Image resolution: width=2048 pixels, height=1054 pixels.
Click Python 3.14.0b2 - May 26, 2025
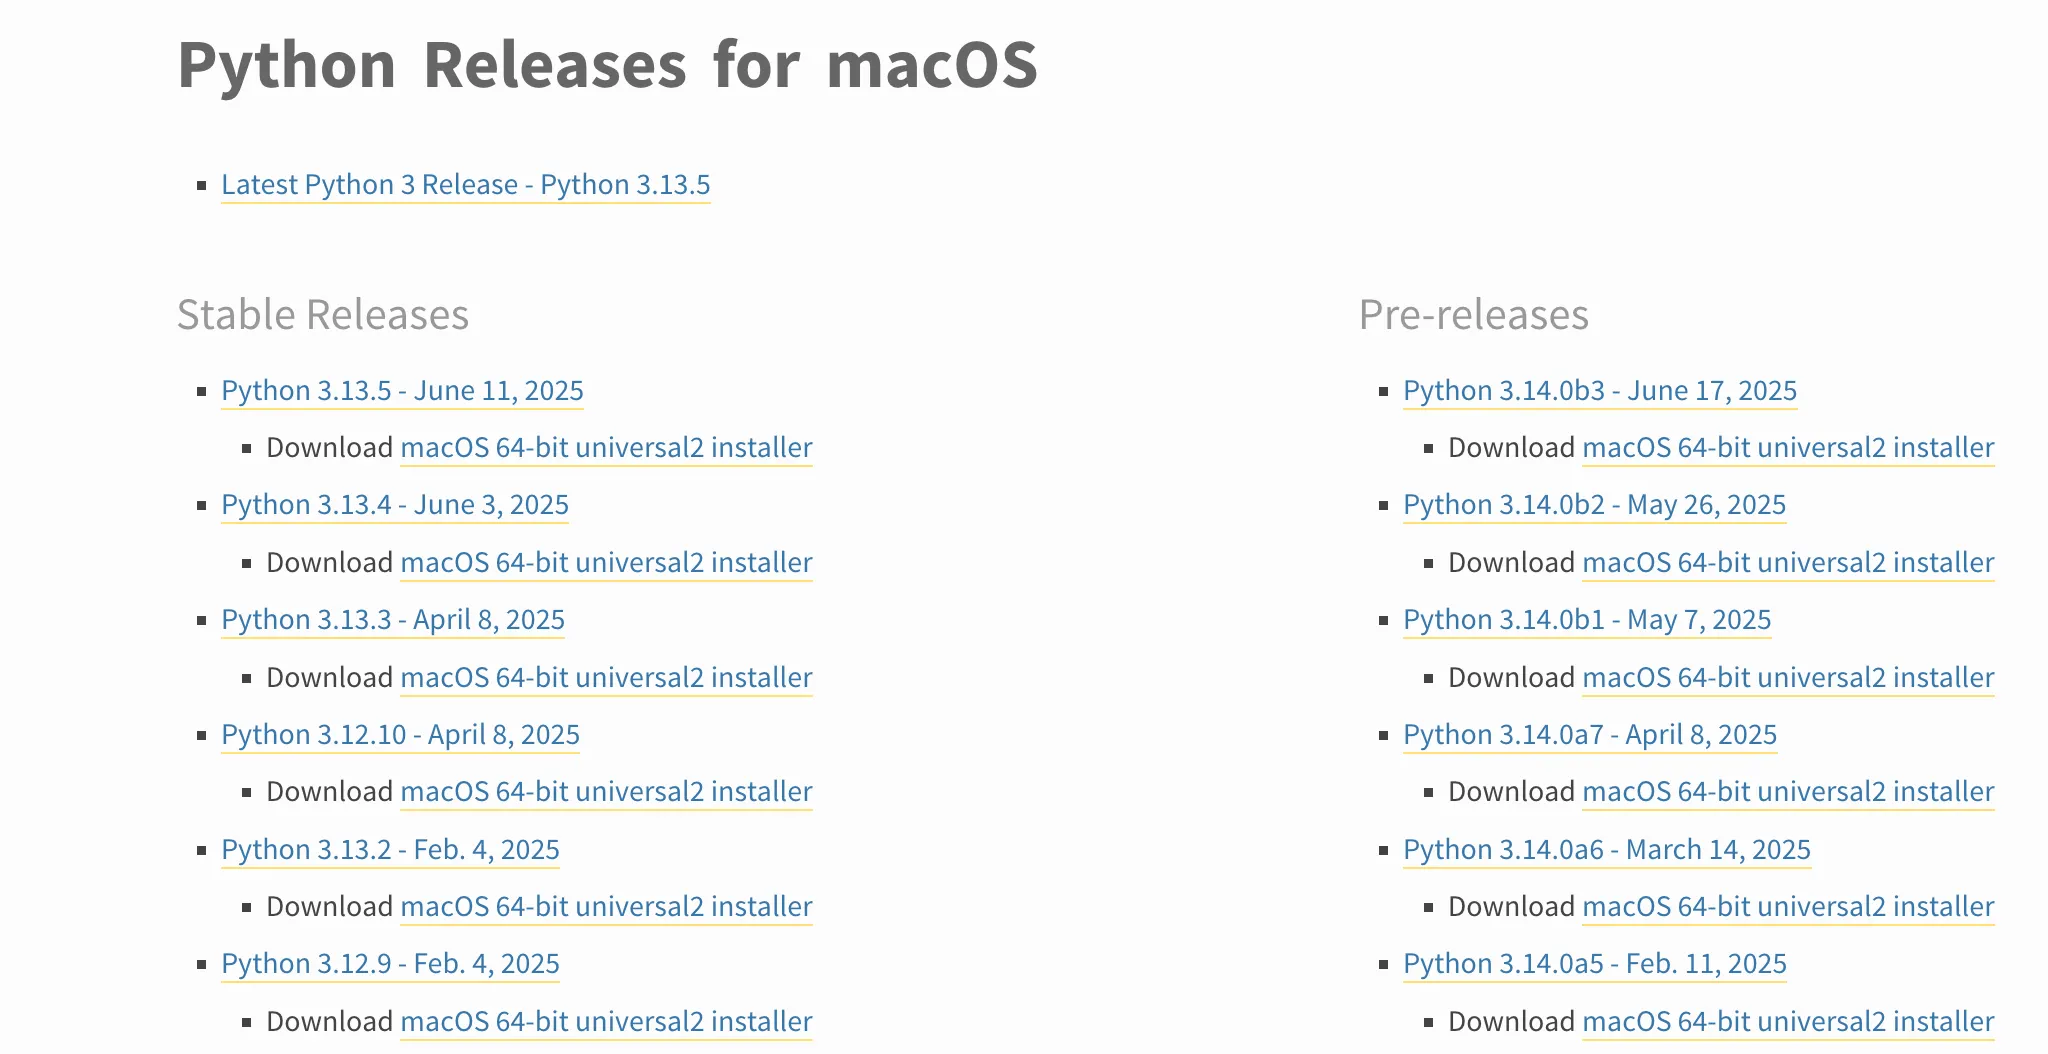click(1595, 505)
